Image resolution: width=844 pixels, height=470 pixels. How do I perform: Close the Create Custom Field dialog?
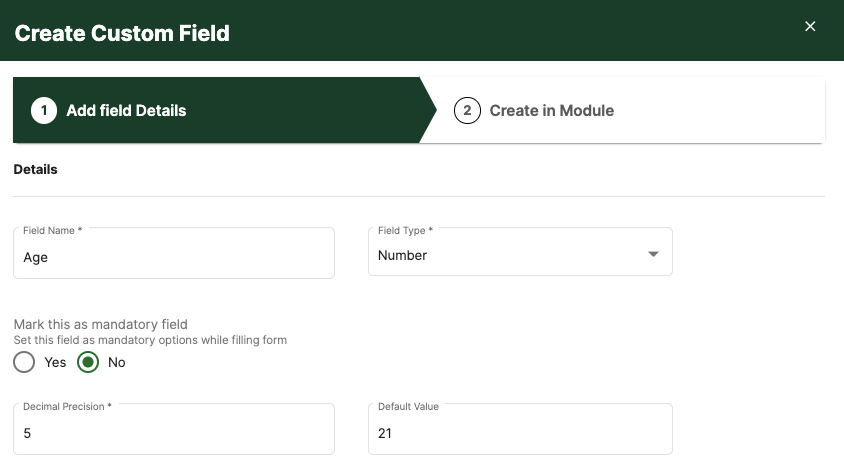810,26
